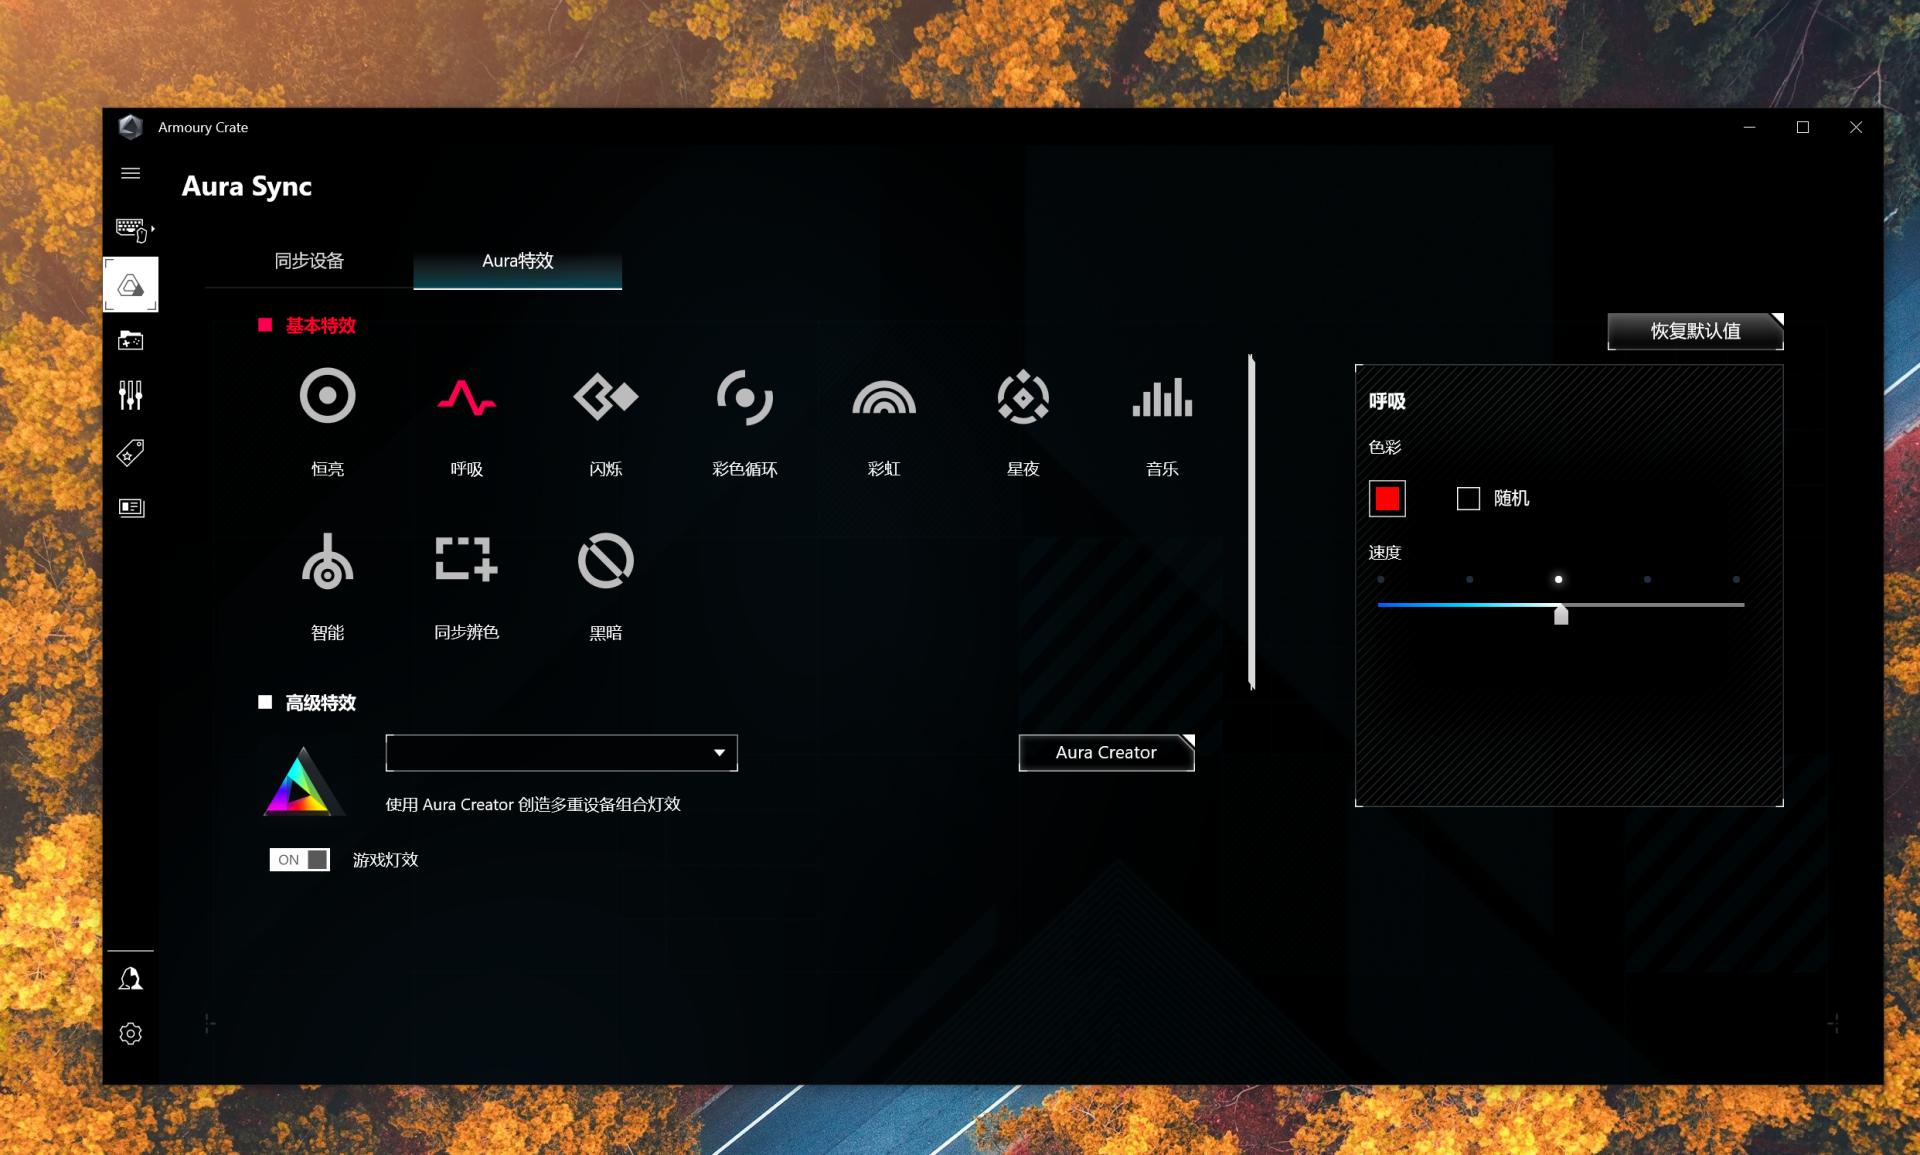
Task: Open the red color swatch picker
Action: click(x=1387, y=498)
